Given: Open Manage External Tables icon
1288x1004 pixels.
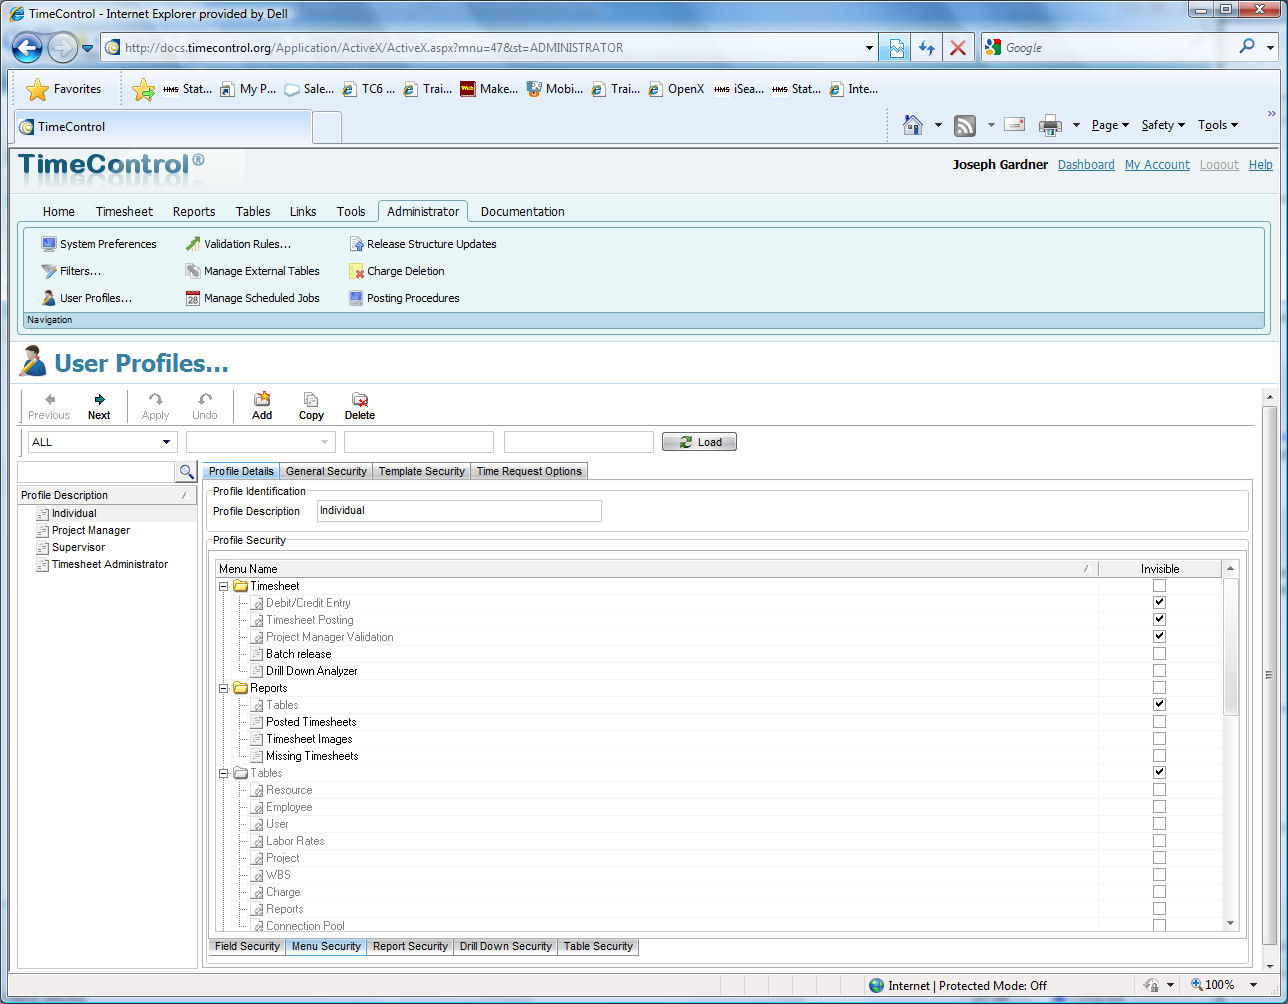Looking at the screenshot, I should coord(193,271).
